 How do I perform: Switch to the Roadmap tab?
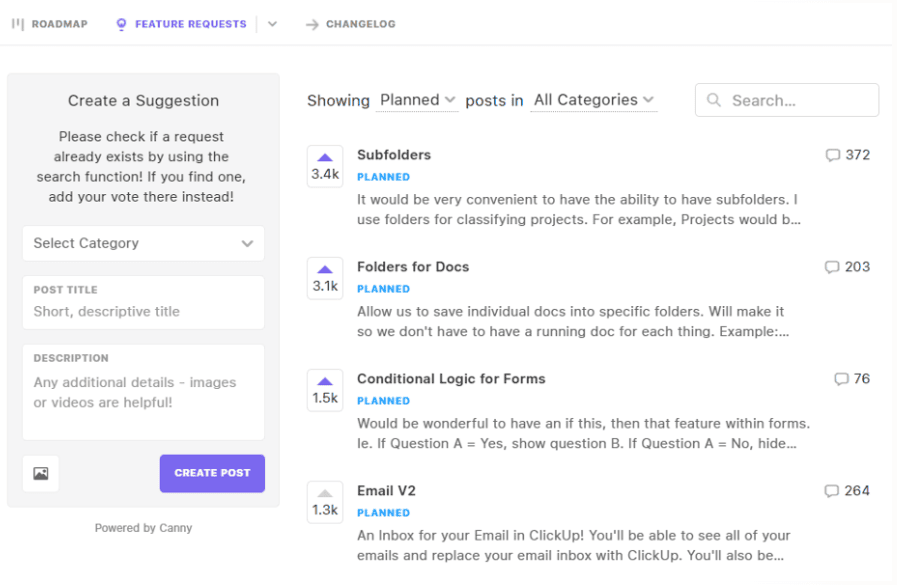pyautogui.click(x=50, y=24)
